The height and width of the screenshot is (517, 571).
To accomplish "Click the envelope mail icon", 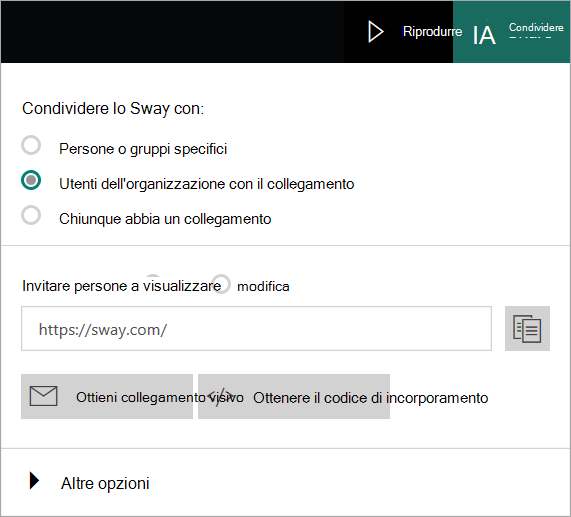I will 43,396.
